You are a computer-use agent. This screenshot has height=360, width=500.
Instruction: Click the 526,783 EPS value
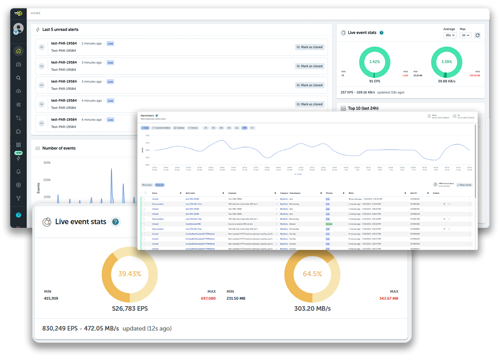pos(130,309)
